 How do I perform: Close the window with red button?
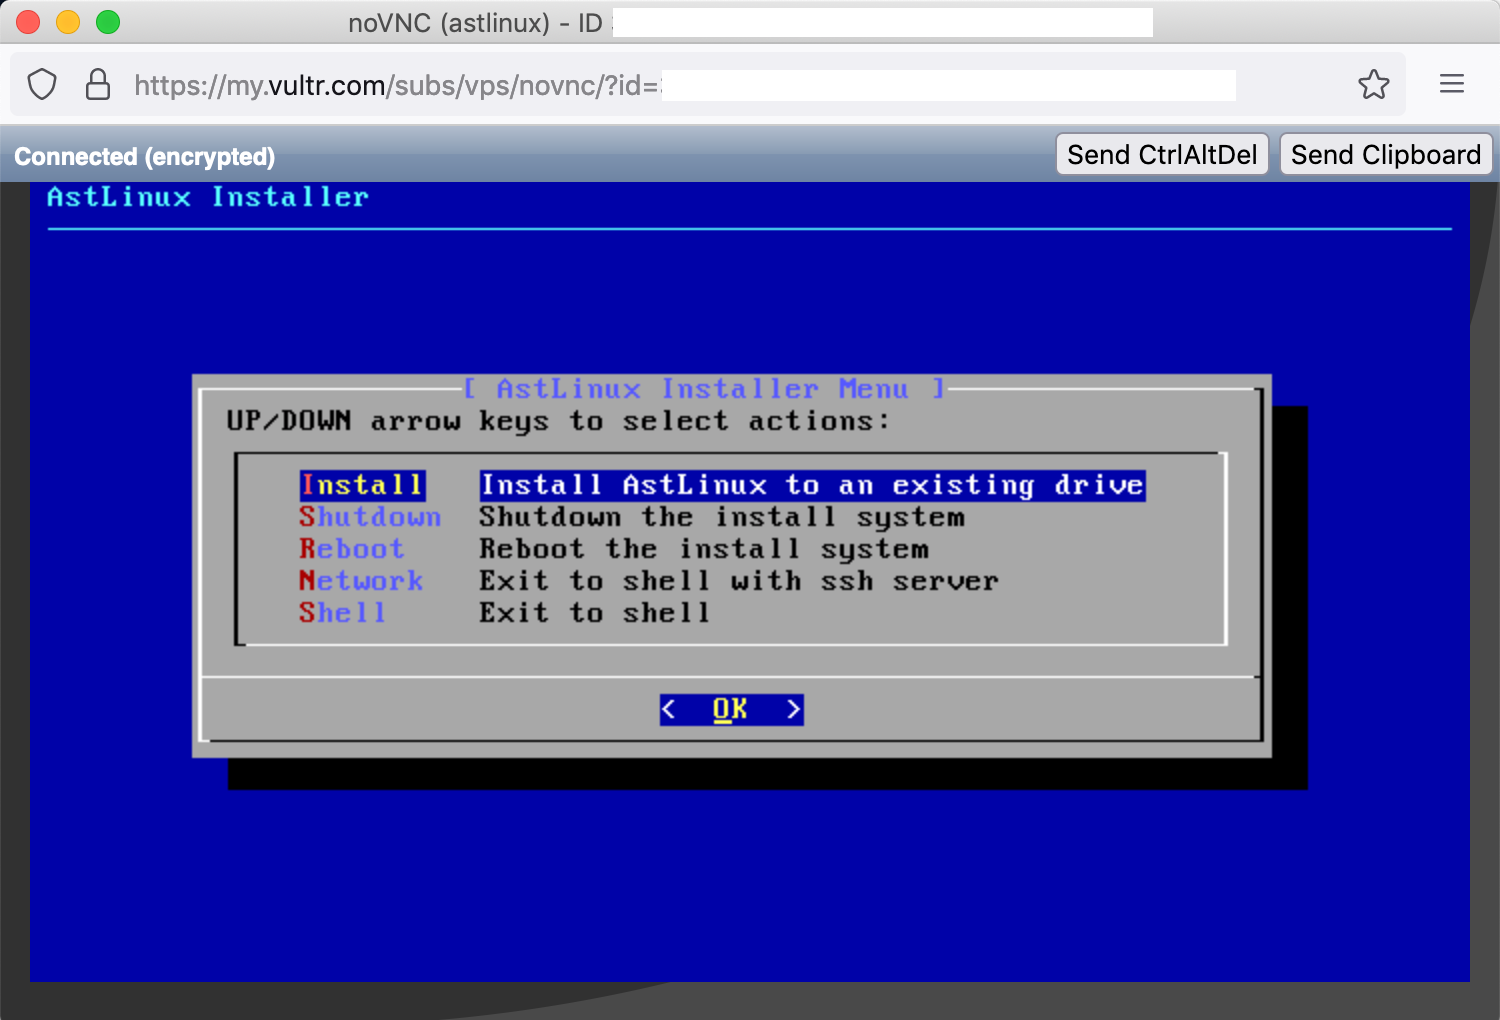click(x=28, y=22)
